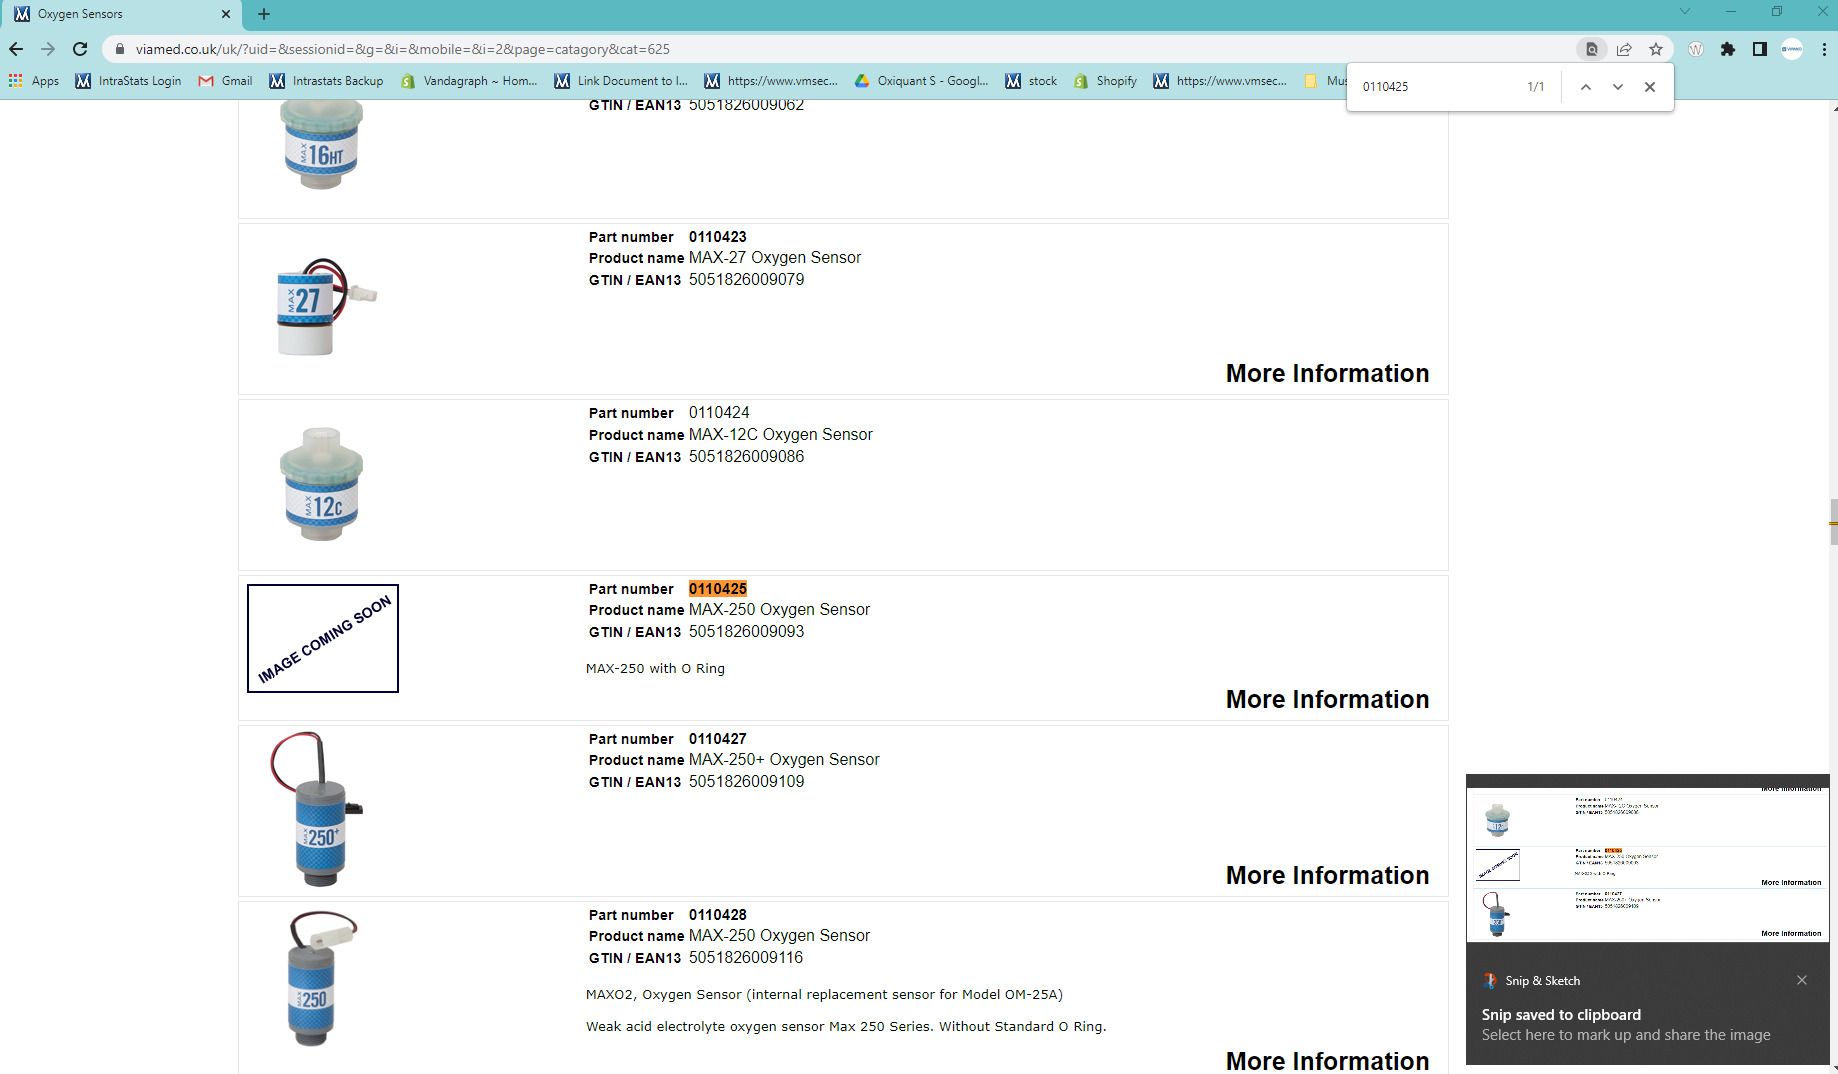Screen dimensions: 1838x1074
Task: Open Chrome three-dot menu
Action: (1824, 49)
